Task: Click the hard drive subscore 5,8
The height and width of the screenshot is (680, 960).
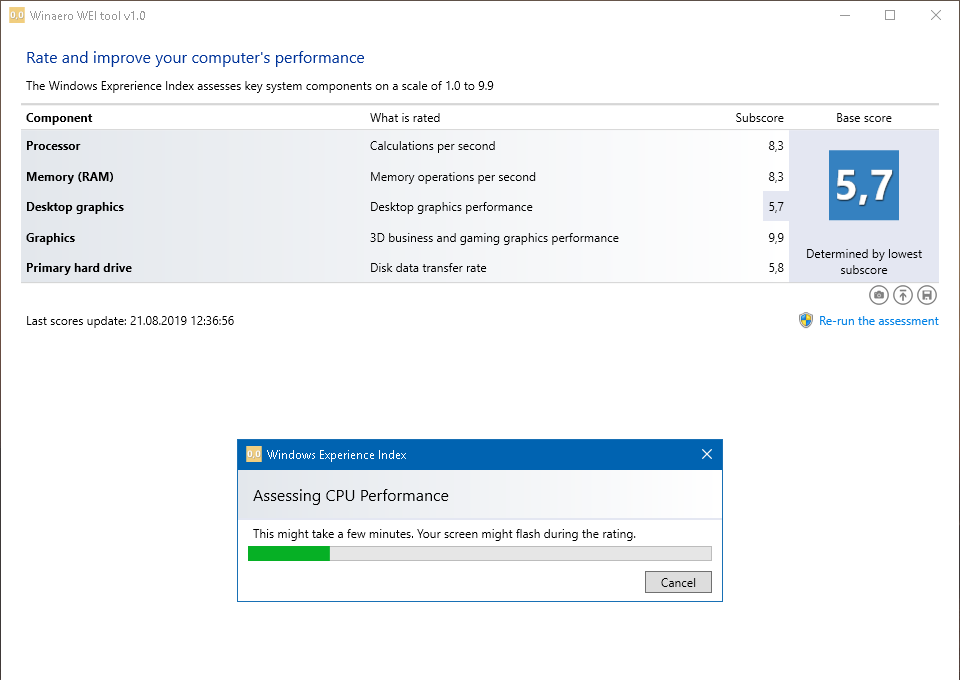Action: coord(776,267)
